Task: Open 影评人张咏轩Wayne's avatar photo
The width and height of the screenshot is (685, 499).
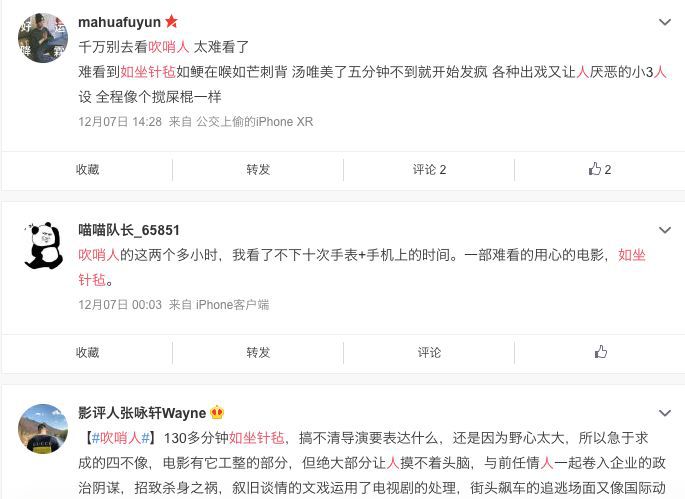Action: [x=43, y=428]
